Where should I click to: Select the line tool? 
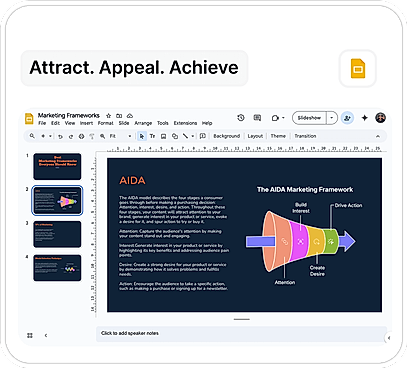point(185,136)
